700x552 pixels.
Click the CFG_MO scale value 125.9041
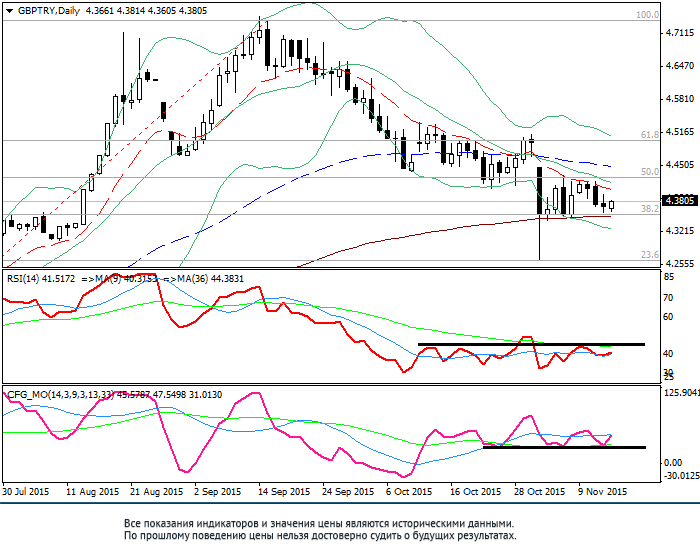(682, 392)
